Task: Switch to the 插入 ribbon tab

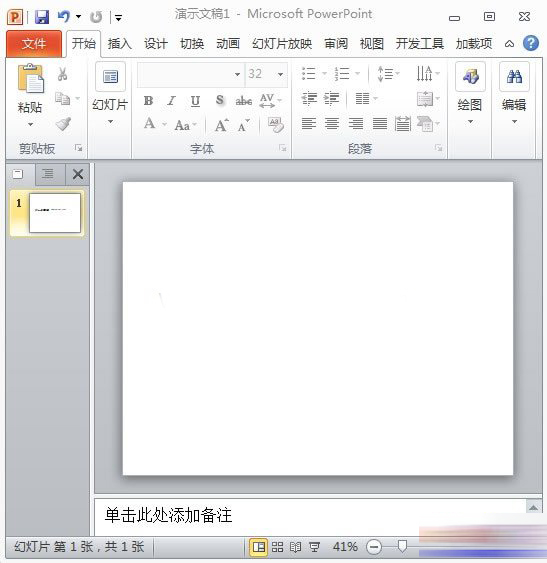Action: coord(120,44)
